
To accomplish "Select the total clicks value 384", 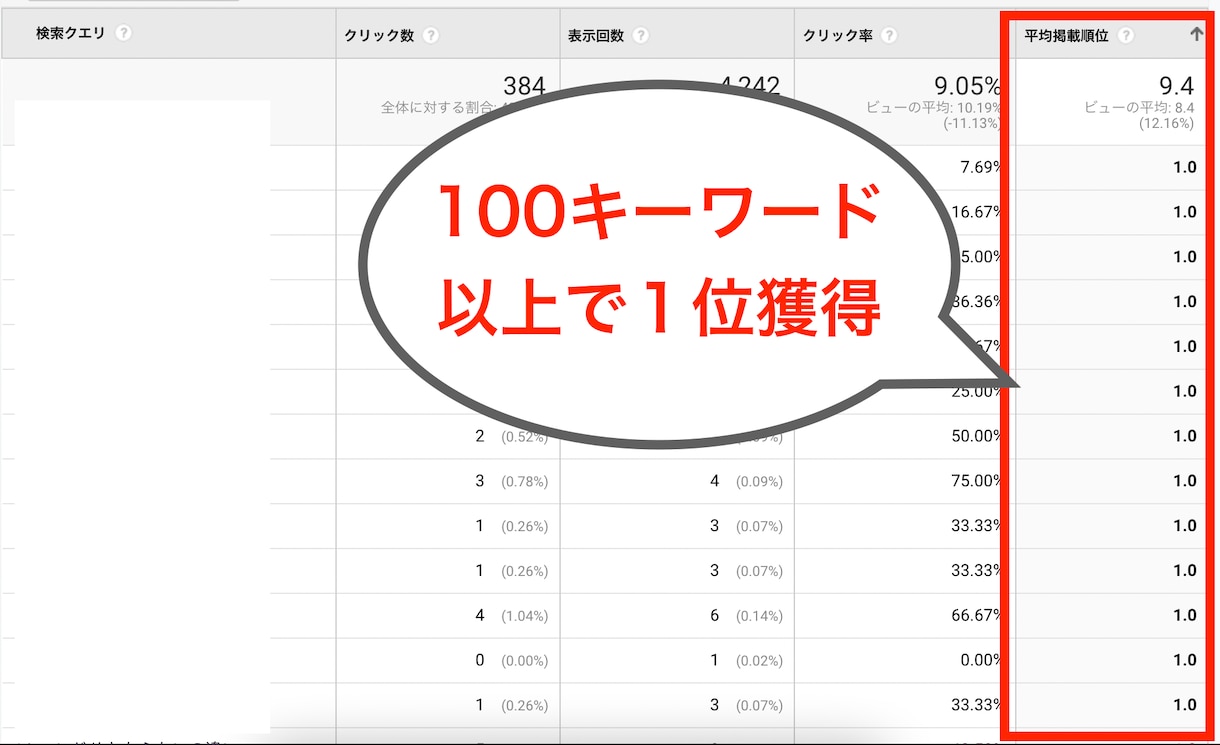I will pos(525,86).
